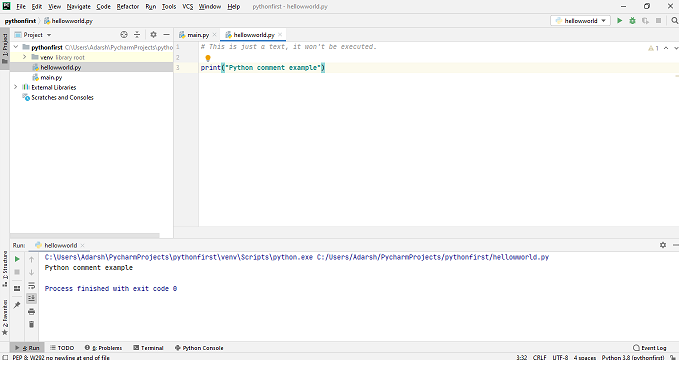This screenshot has height=366, width=679.
Task: Click the stop icon in the Run panel
Action: coord(17,272)
